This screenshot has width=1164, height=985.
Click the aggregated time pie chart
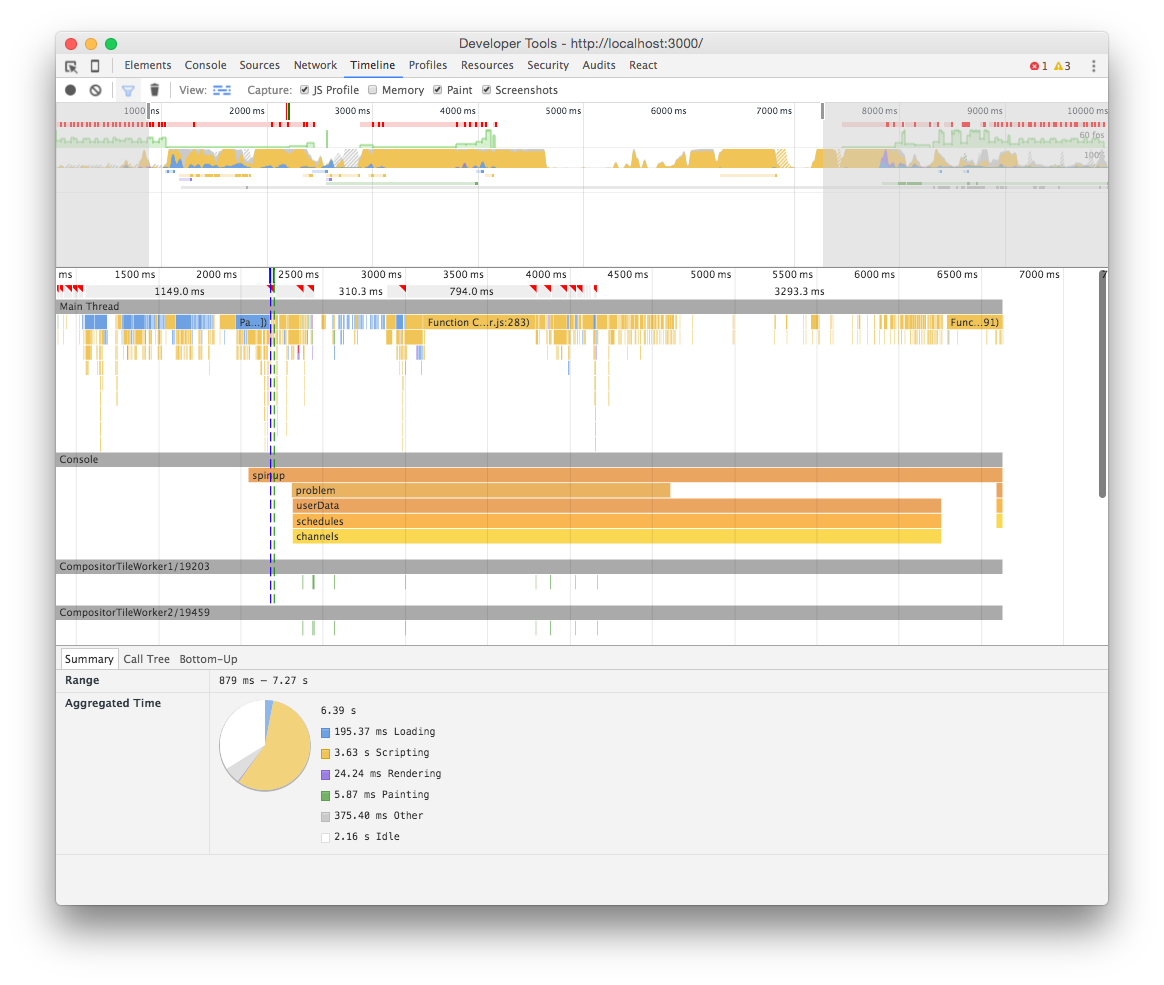click(265, 745)
